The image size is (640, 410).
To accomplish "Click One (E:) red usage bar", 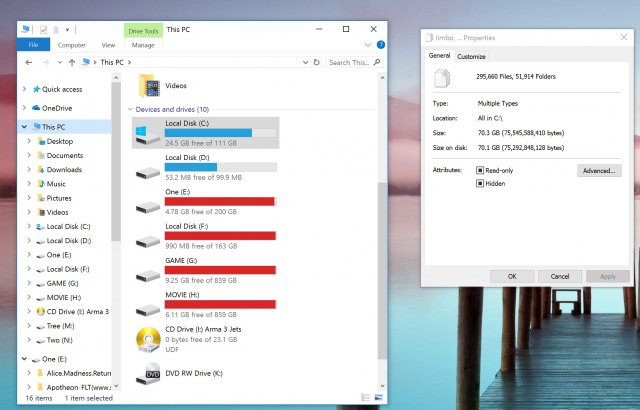I will 220,202.
